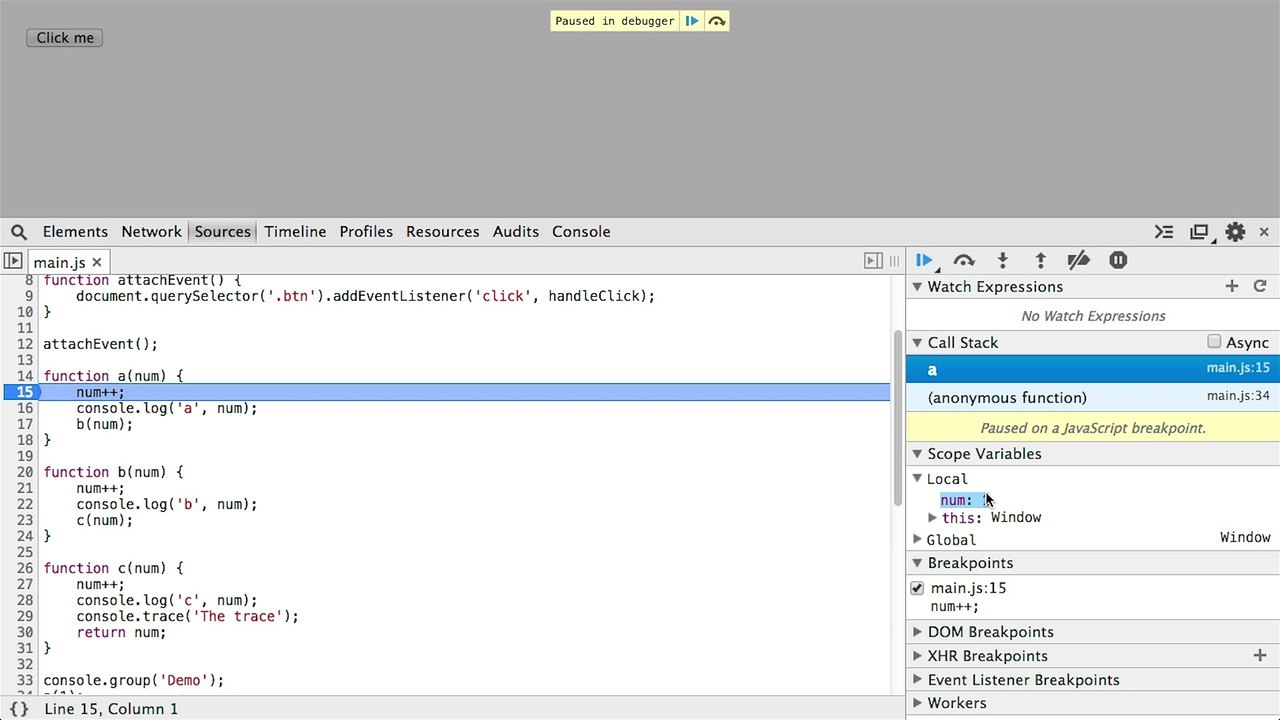Expand XHR Breakpoints section
Viewport: 1280px width, 720px height.
click(x=917, y=656)
